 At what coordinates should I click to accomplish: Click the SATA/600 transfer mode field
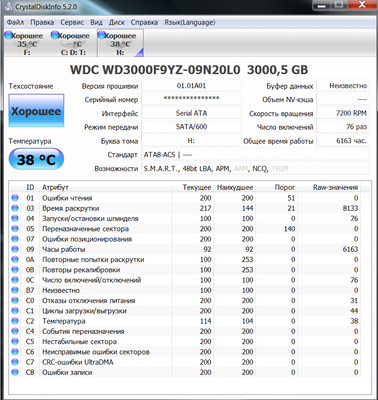191,127
